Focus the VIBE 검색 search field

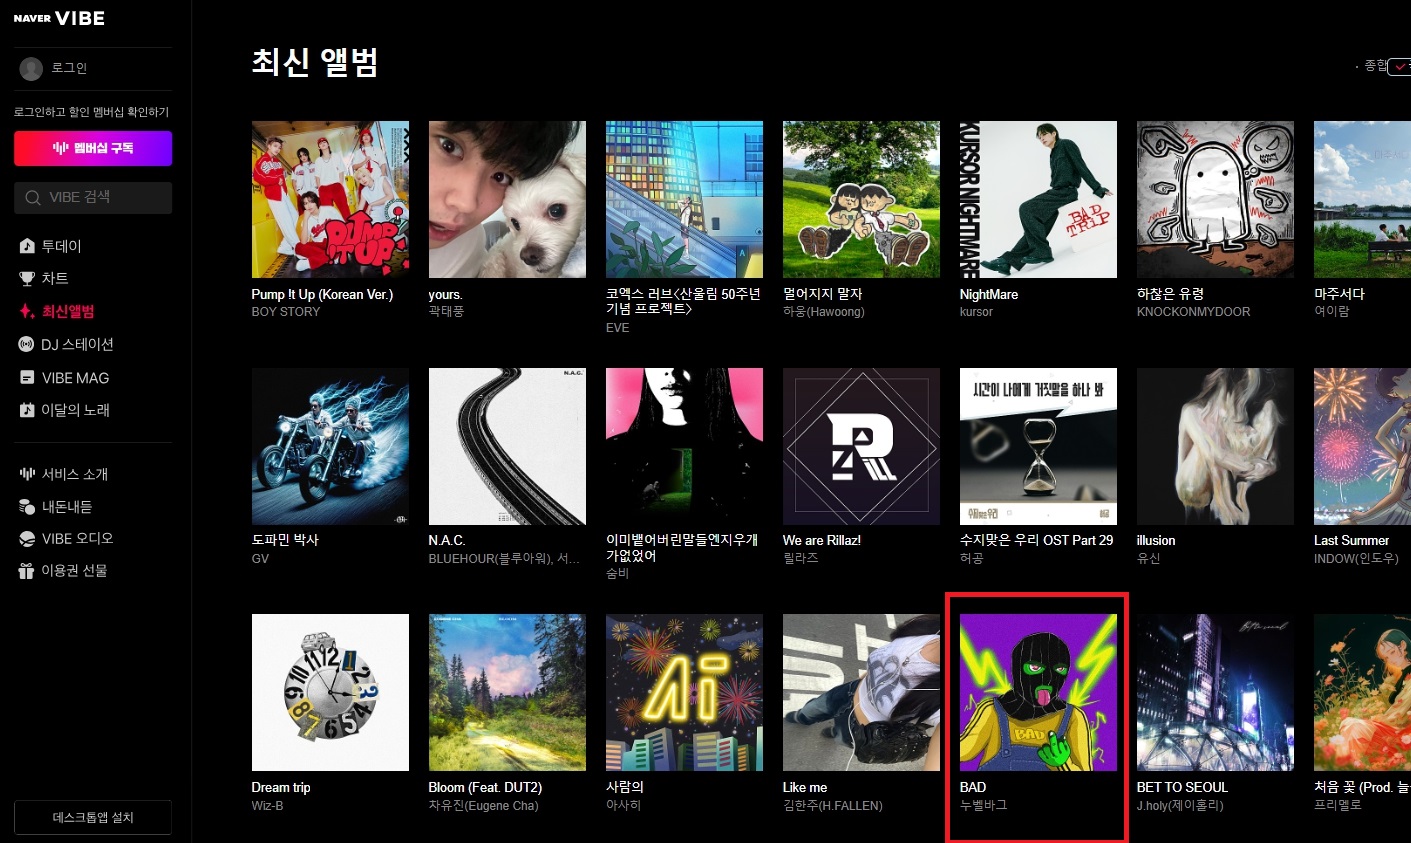click(93, 198)
